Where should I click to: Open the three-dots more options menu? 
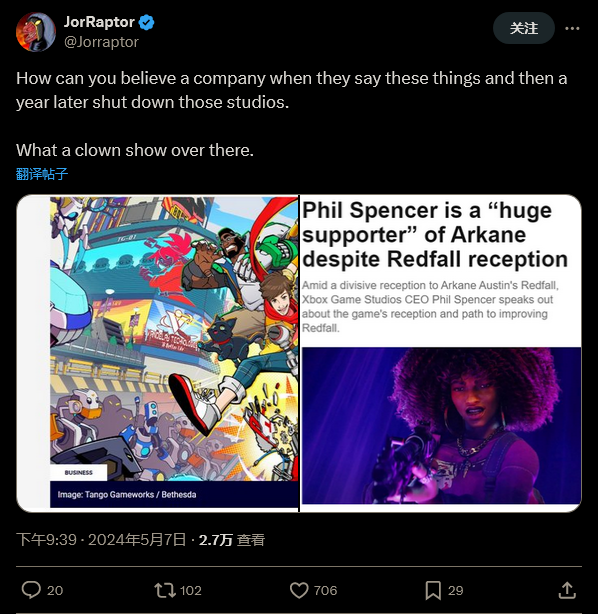pyautogui.click(x=572, y=28)
